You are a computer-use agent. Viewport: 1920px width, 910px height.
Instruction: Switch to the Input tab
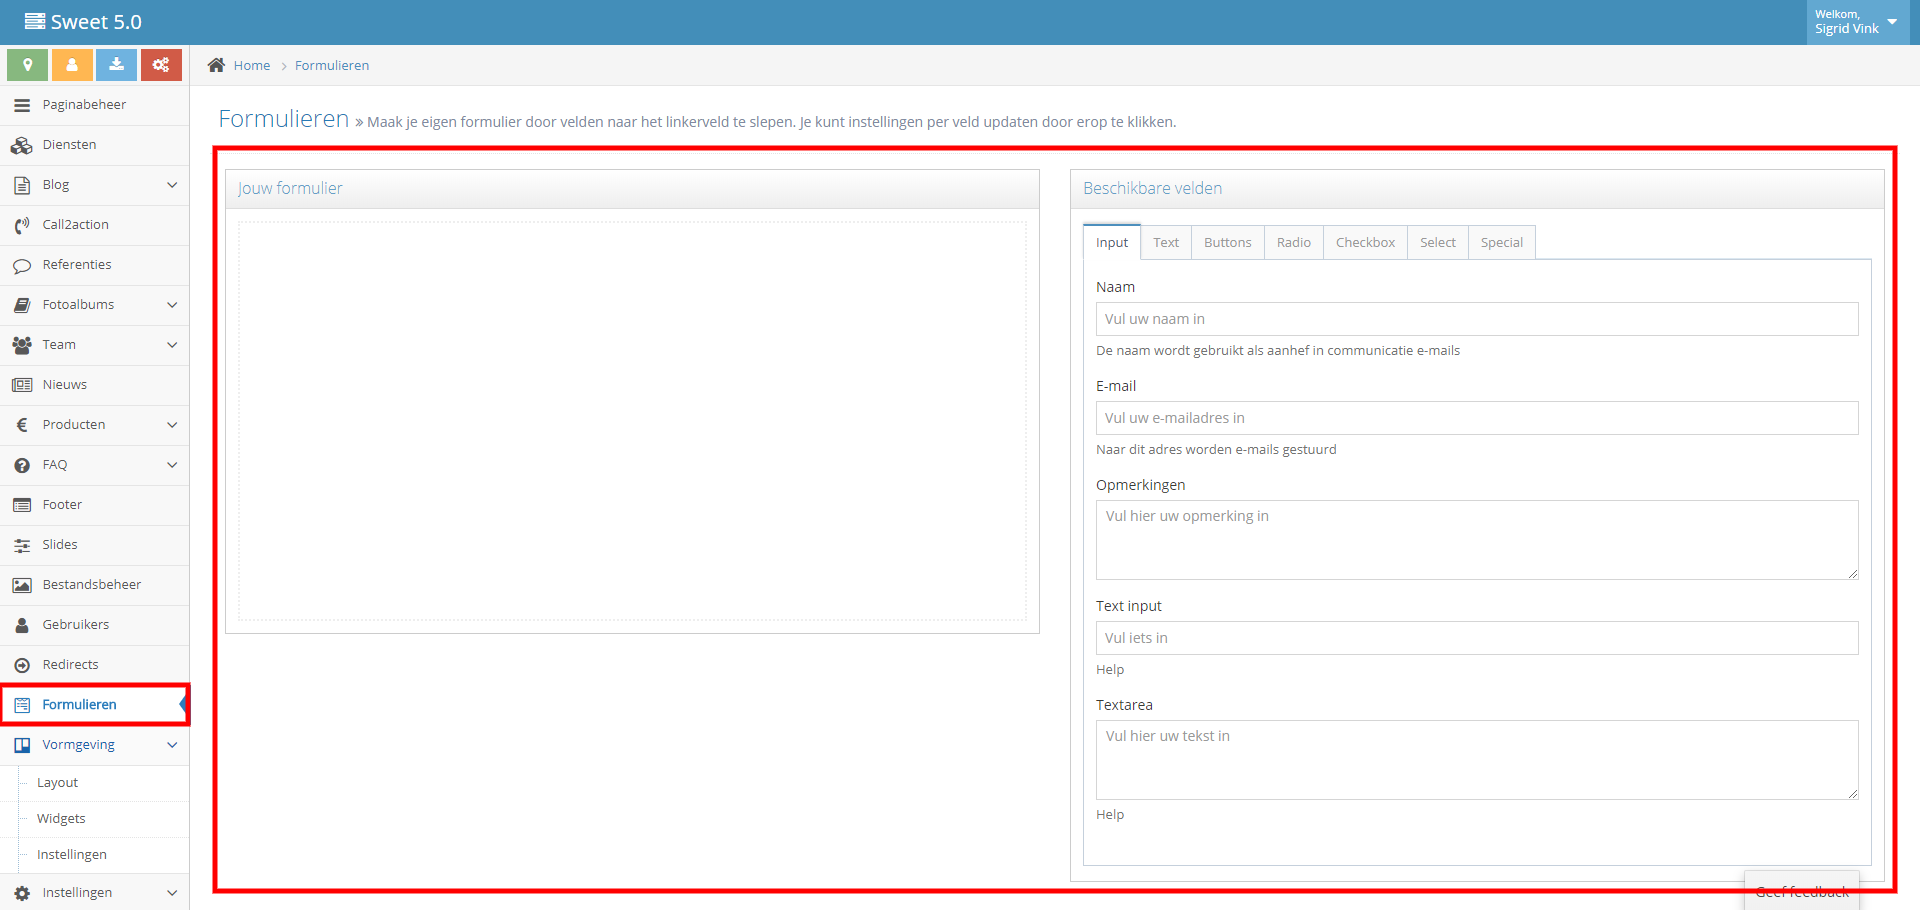tap(1111, 242)
